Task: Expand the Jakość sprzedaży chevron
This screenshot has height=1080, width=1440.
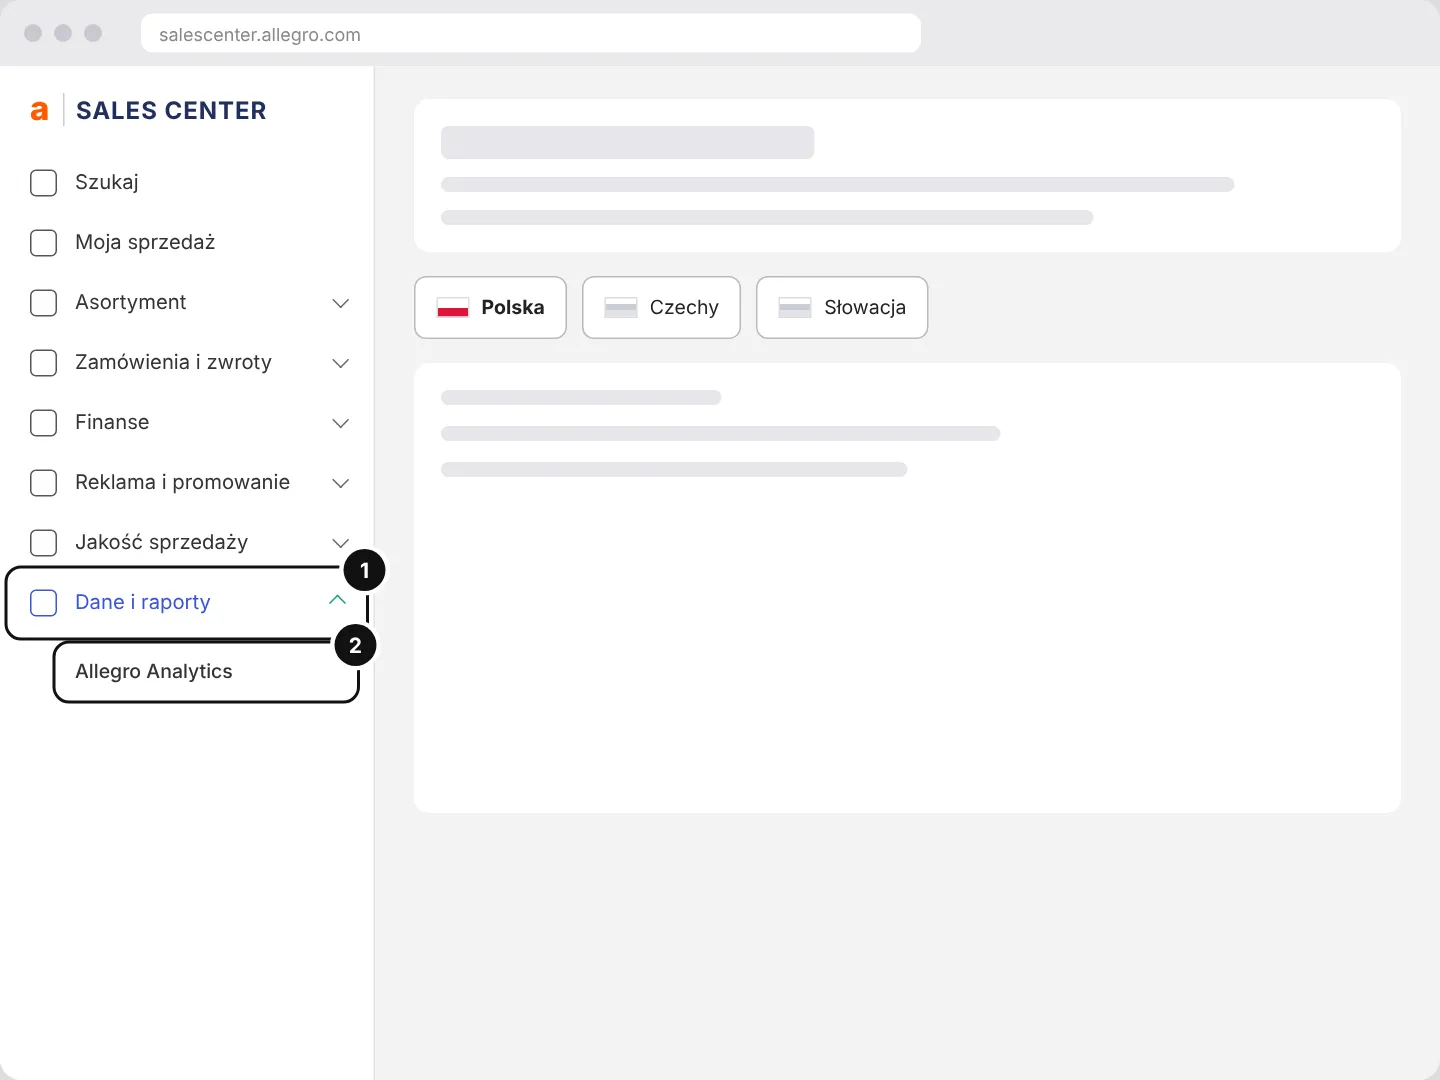Action: click(x=340, y=543)
